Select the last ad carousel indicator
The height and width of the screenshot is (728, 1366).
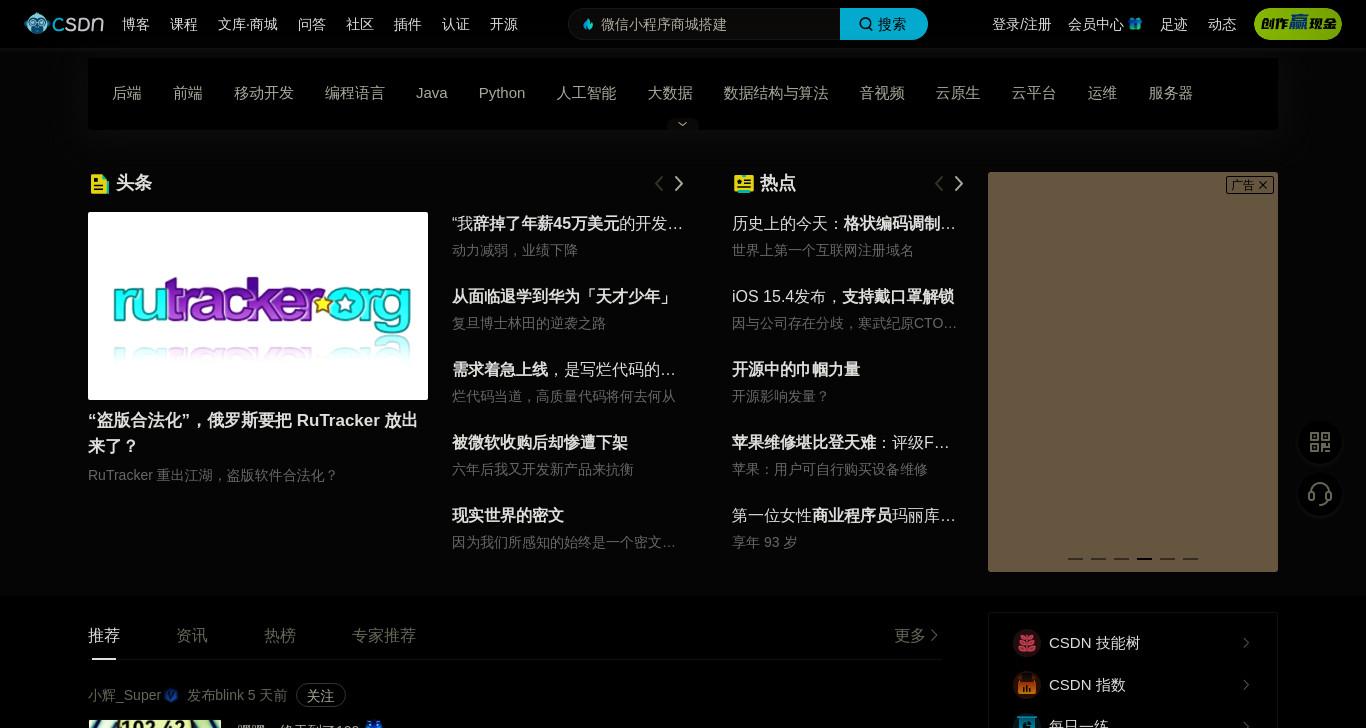point(1190,559)
